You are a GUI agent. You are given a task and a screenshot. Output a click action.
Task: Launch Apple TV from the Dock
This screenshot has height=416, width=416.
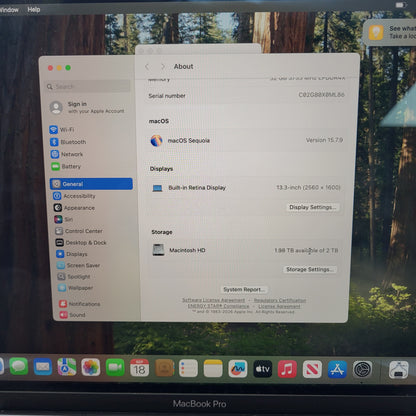[263, 369]
